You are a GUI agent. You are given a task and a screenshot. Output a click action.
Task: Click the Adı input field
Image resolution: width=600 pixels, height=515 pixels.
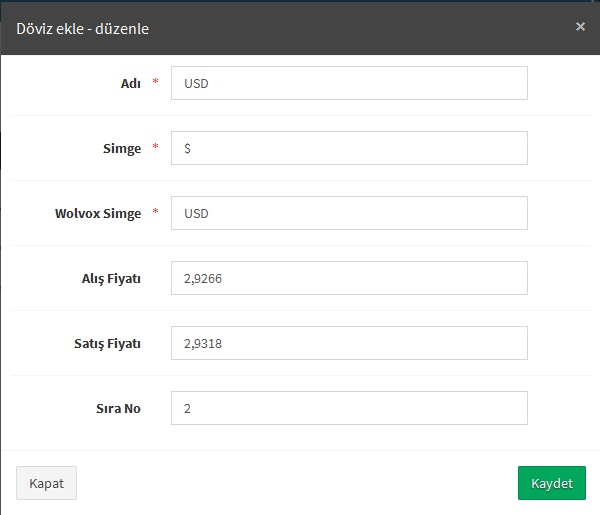pos(349,83)
